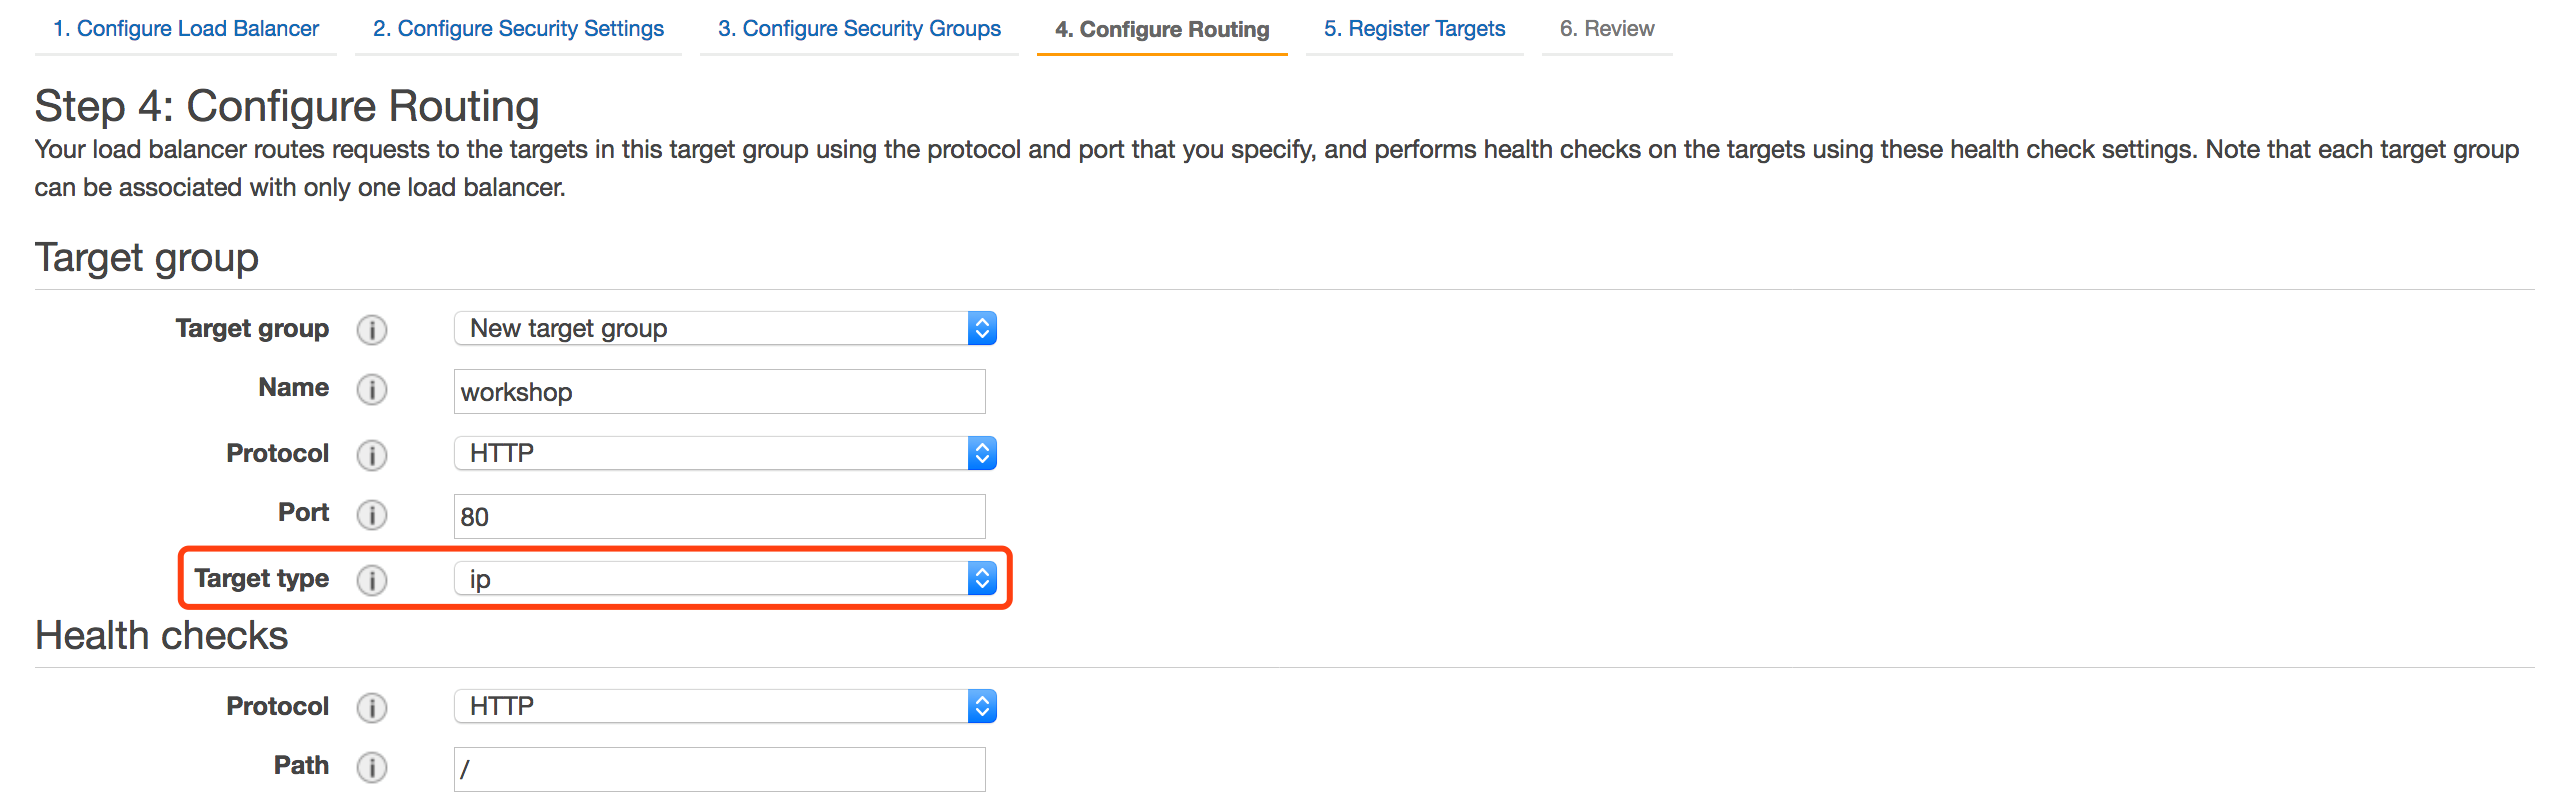Click info icon beside Name field

(372, 389)
